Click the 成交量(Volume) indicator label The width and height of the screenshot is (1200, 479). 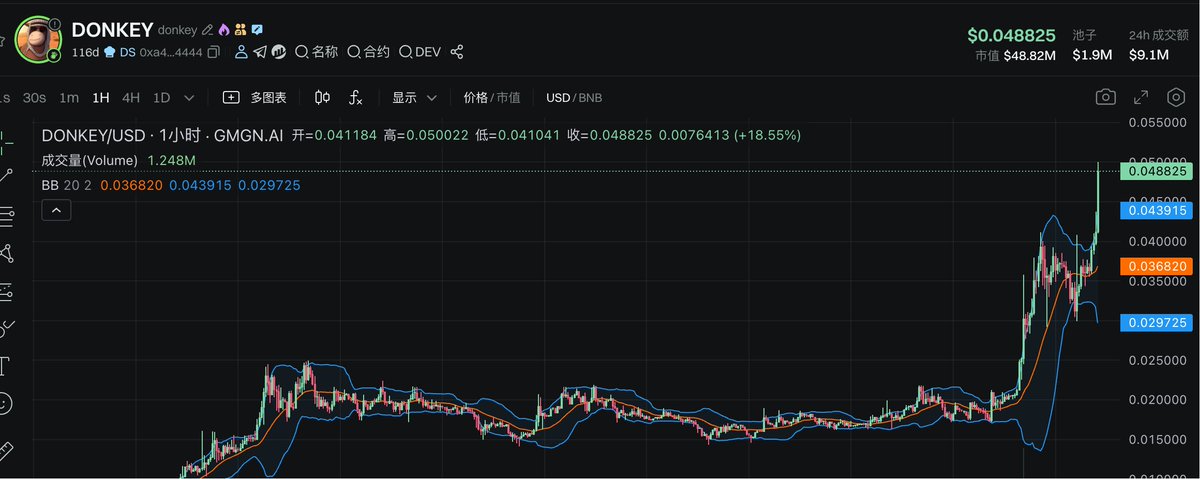click(90, 160)
